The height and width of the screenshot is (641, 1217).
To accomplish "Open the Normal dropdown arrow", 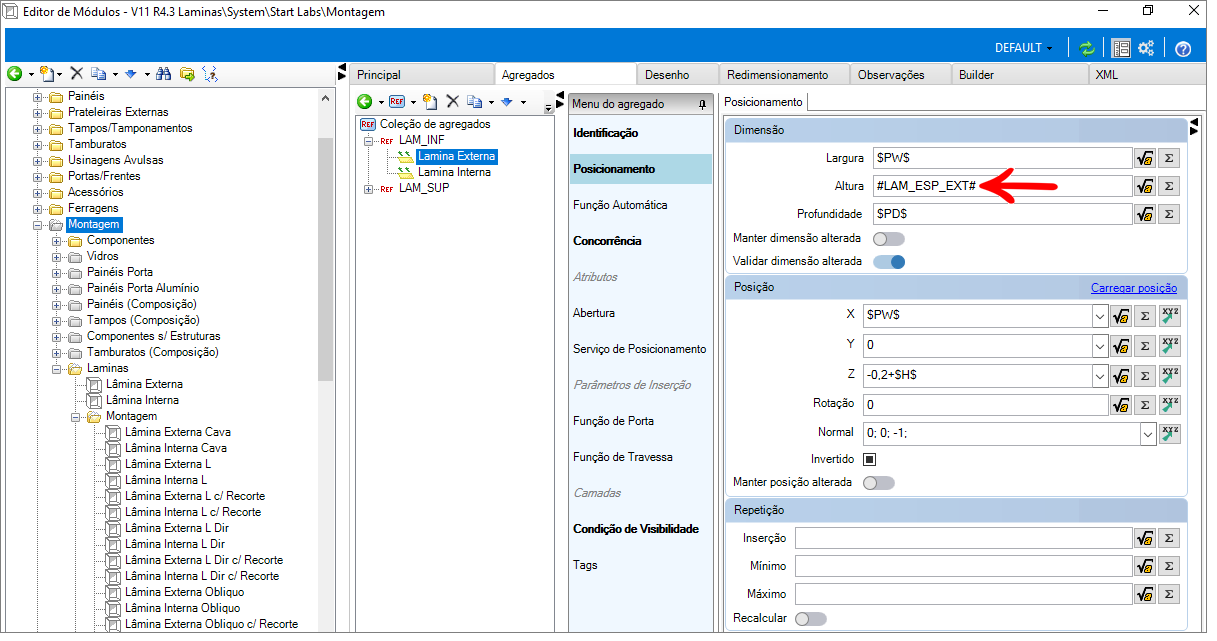I will click(x=1148, y=434).
